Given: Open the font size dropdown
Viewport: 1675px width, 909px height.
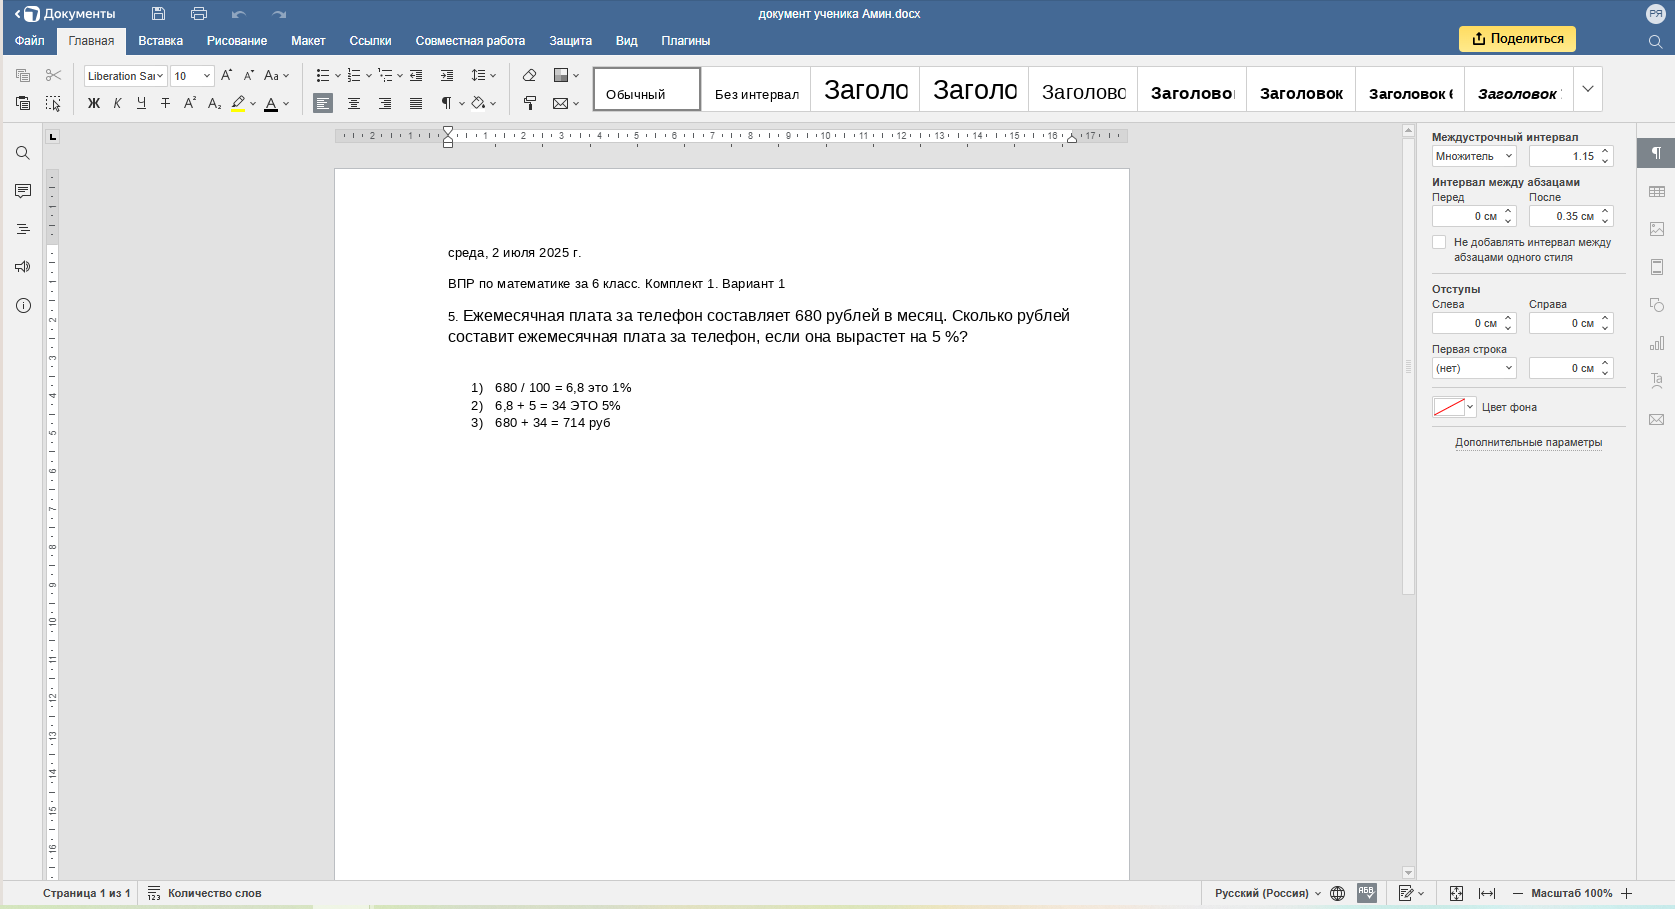Looking at the screenshot, I should pyautogui.click(x=207, y=76).
